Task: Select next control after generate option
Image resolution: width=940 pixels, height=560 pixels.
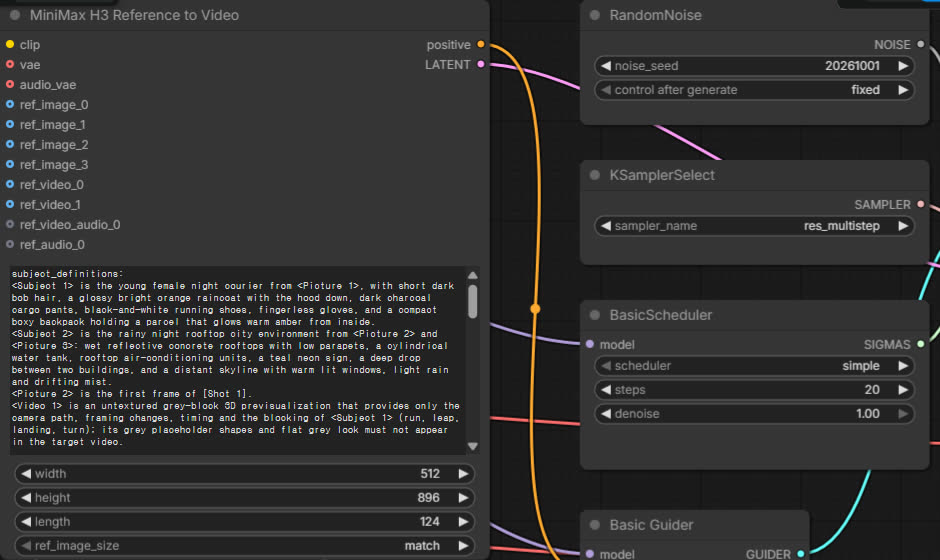Action: (903, 90)
